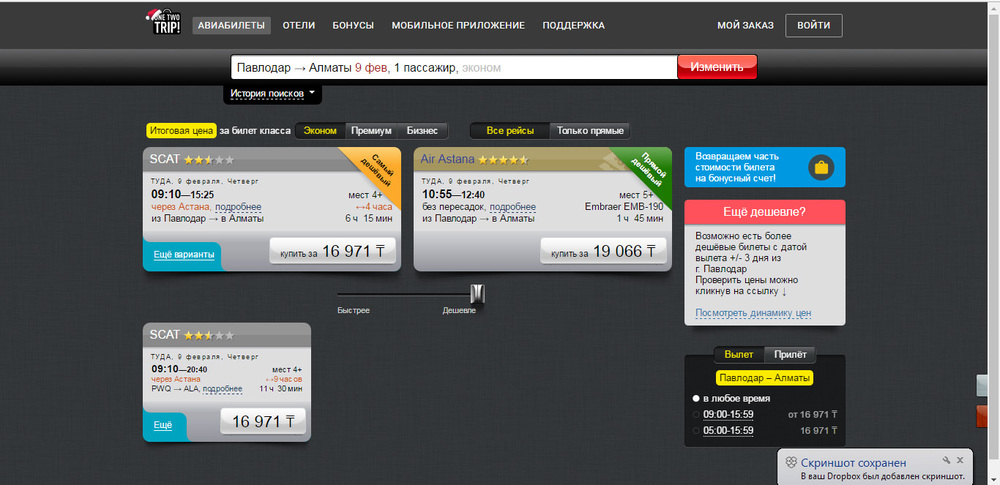
Task: Switch to Вылет tab
Action: tap(739, 354)
